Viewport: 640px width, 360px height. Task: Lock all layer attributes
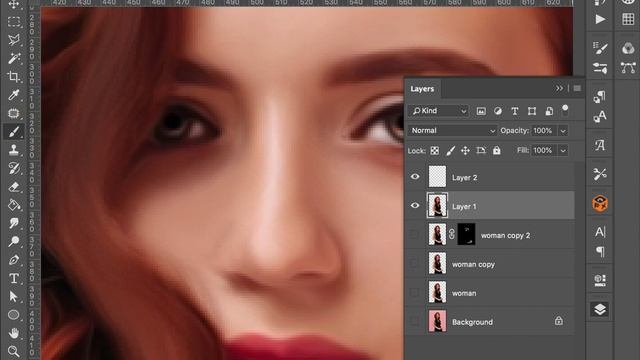[496, 151]
